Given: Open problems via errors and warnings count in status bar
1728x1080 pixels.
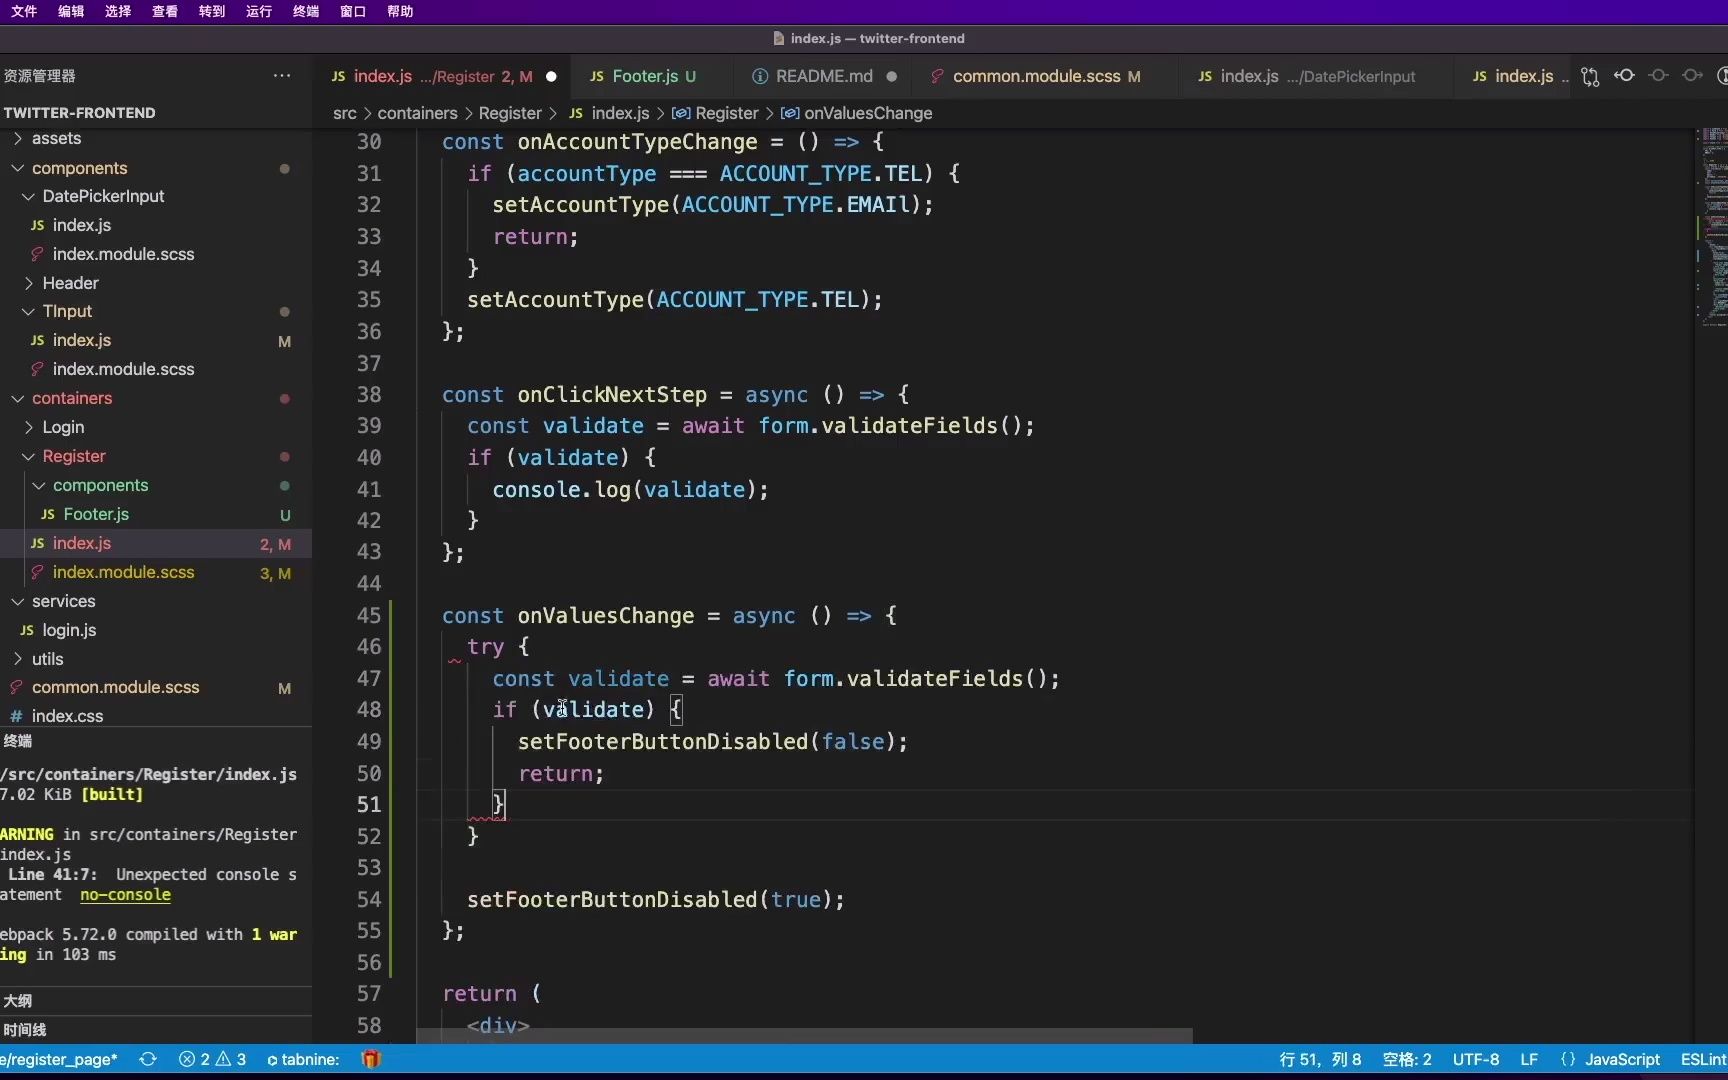Looking at the screenshot, I should tap(212, 1059).
